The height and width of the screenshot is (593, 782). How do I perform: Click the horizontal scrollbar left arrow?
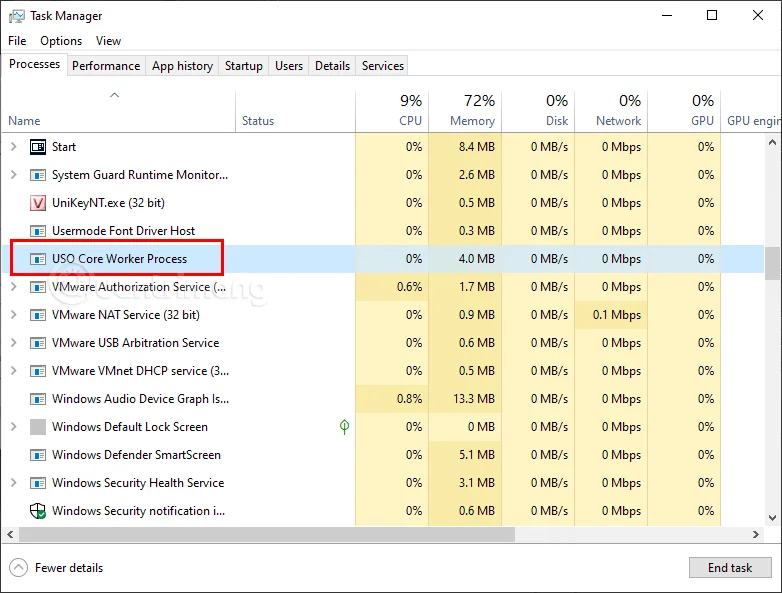(x=10, y=534)
